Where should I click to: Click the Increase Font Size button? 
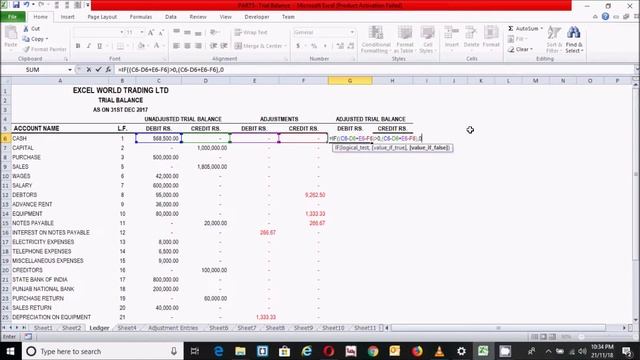[x=151, y=32]
